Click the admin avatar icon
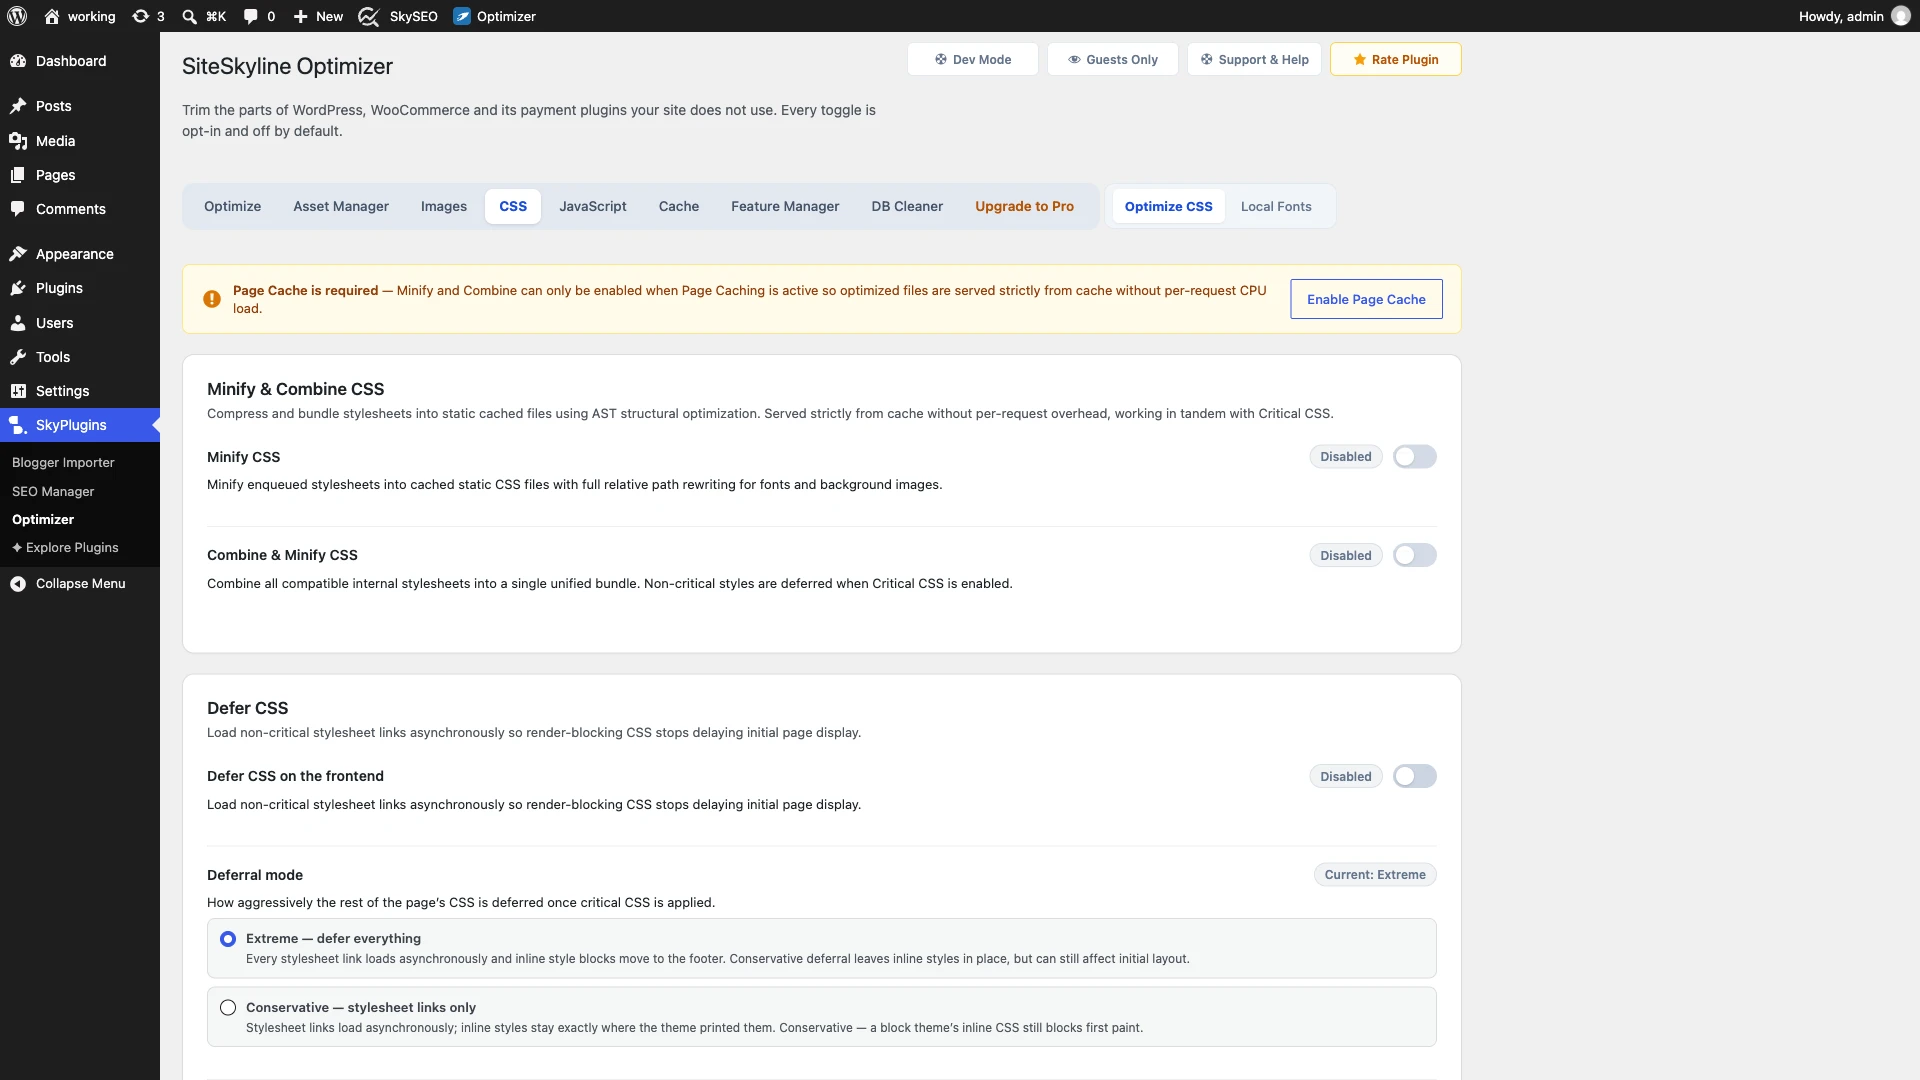The height and width of the screenshot is (1080, 1920). coord(1901,16)
